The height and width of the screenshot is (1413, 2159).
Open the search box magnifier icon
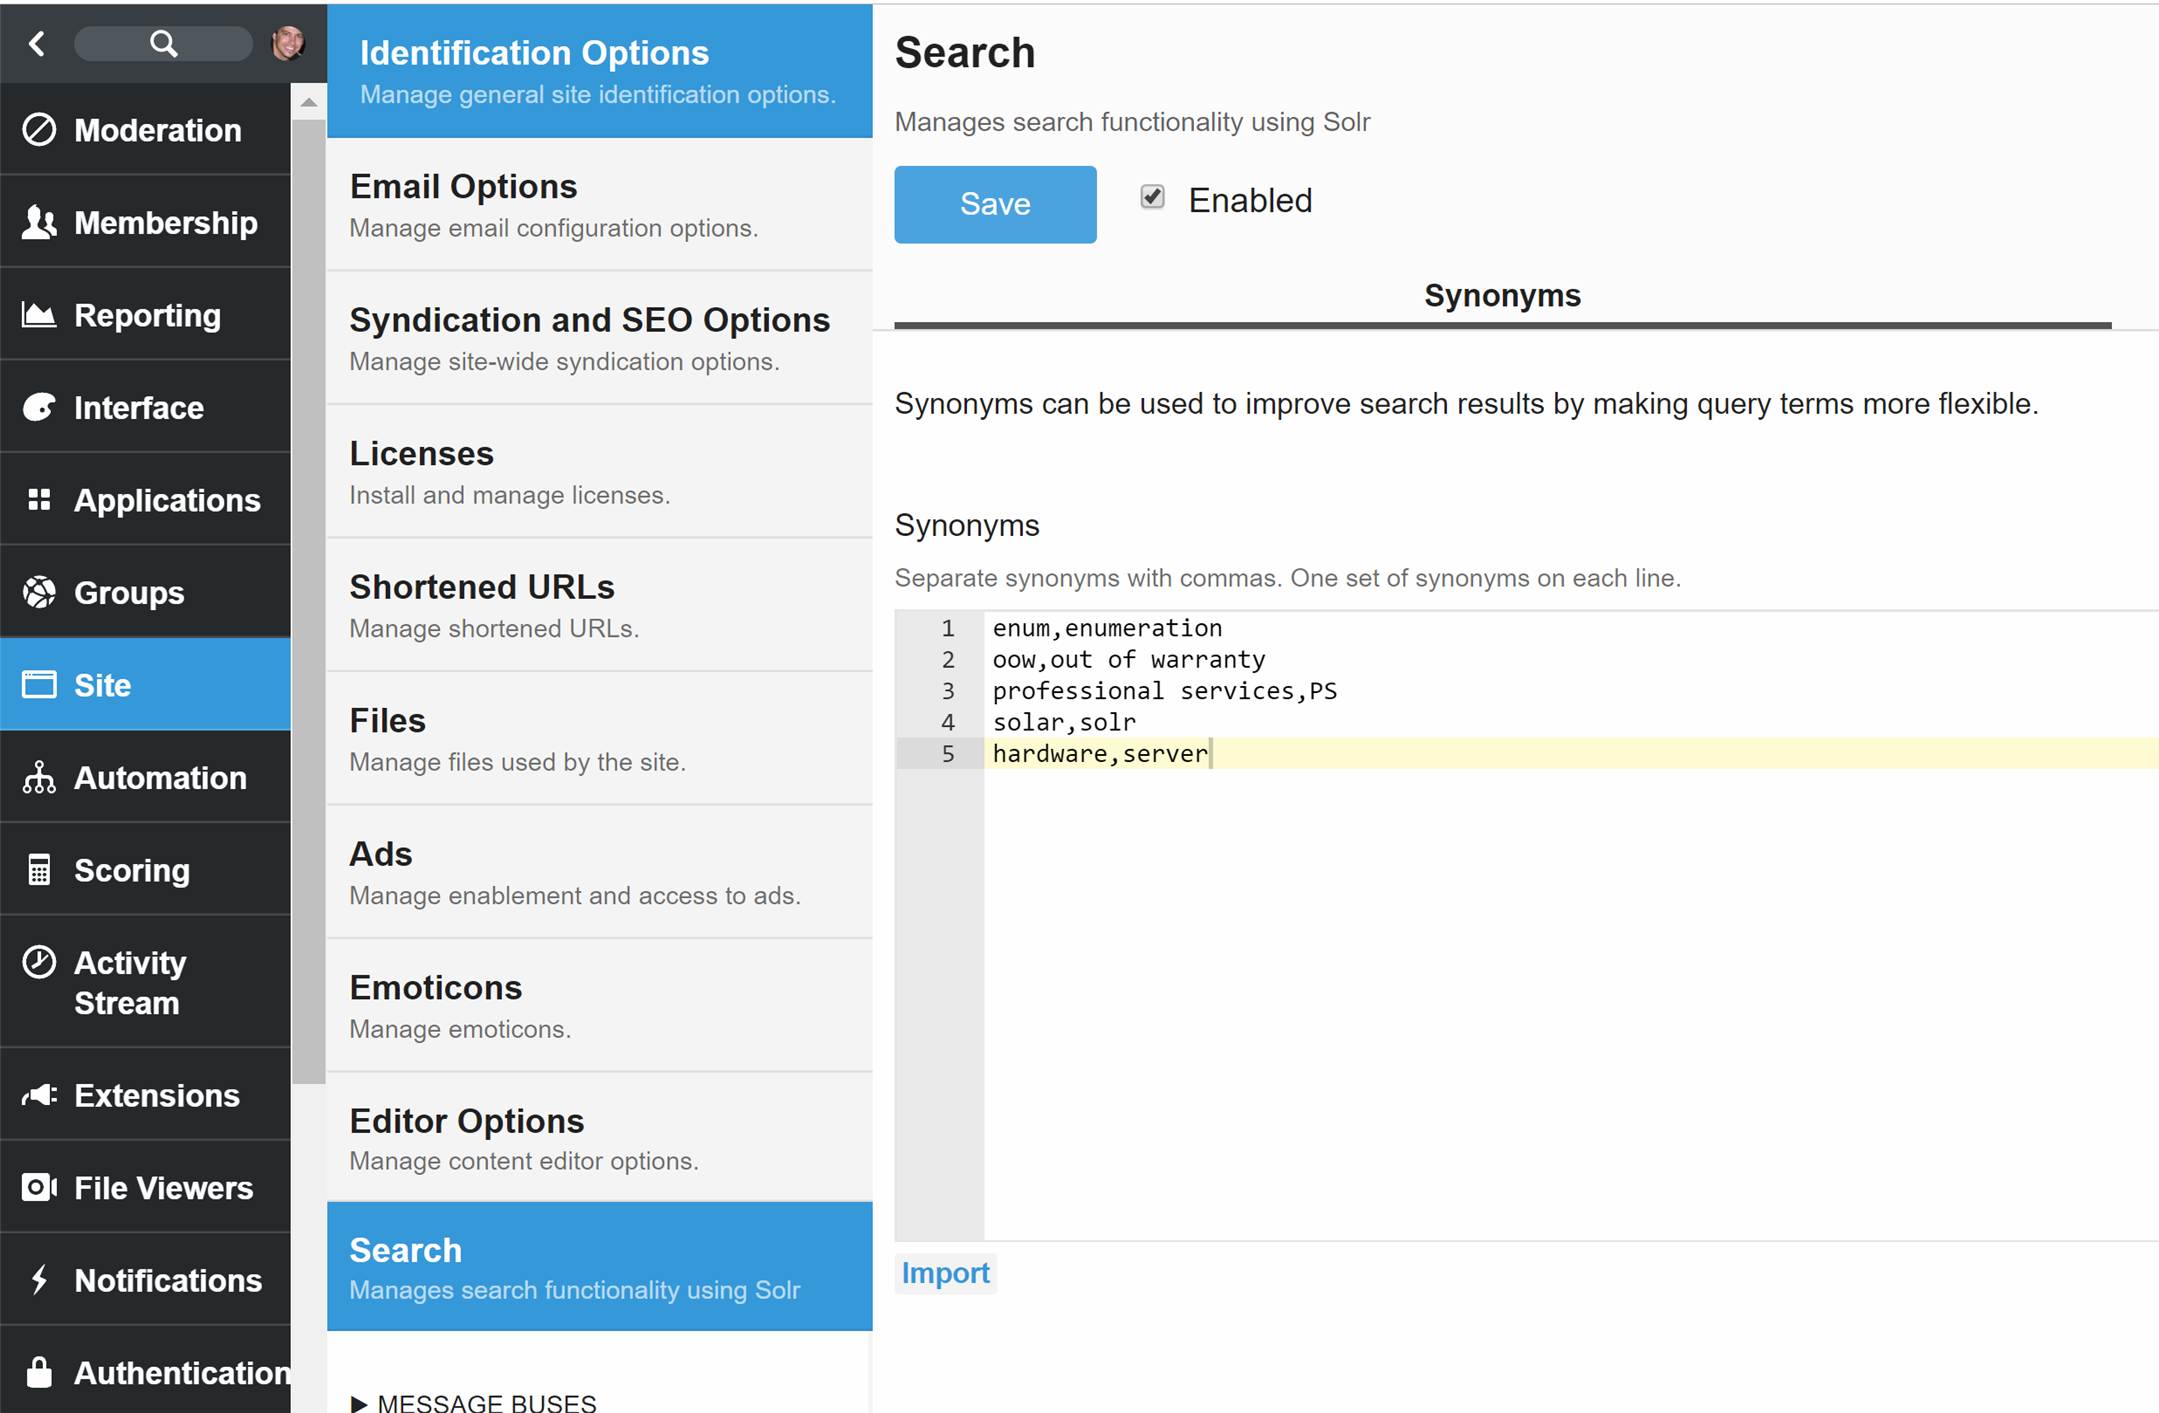(x=163, y=43)
